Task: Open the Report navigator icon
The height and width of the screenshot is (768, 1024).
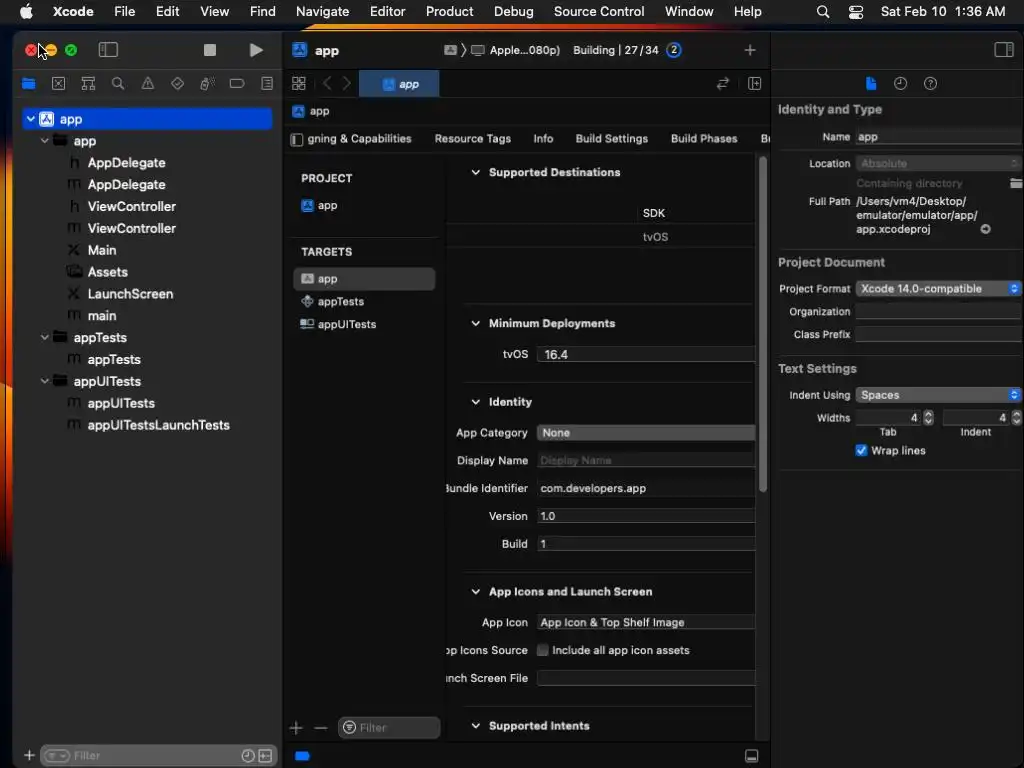Action: point(266,84)
